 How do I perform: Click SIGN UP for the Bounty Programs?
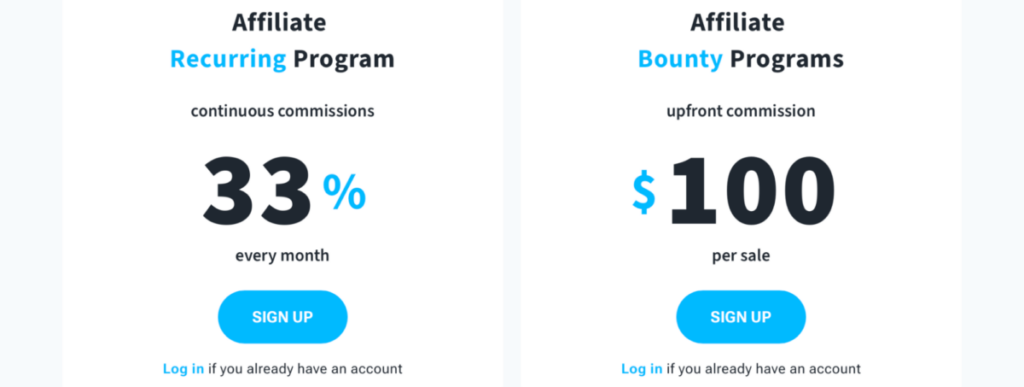tap(741, 317)
